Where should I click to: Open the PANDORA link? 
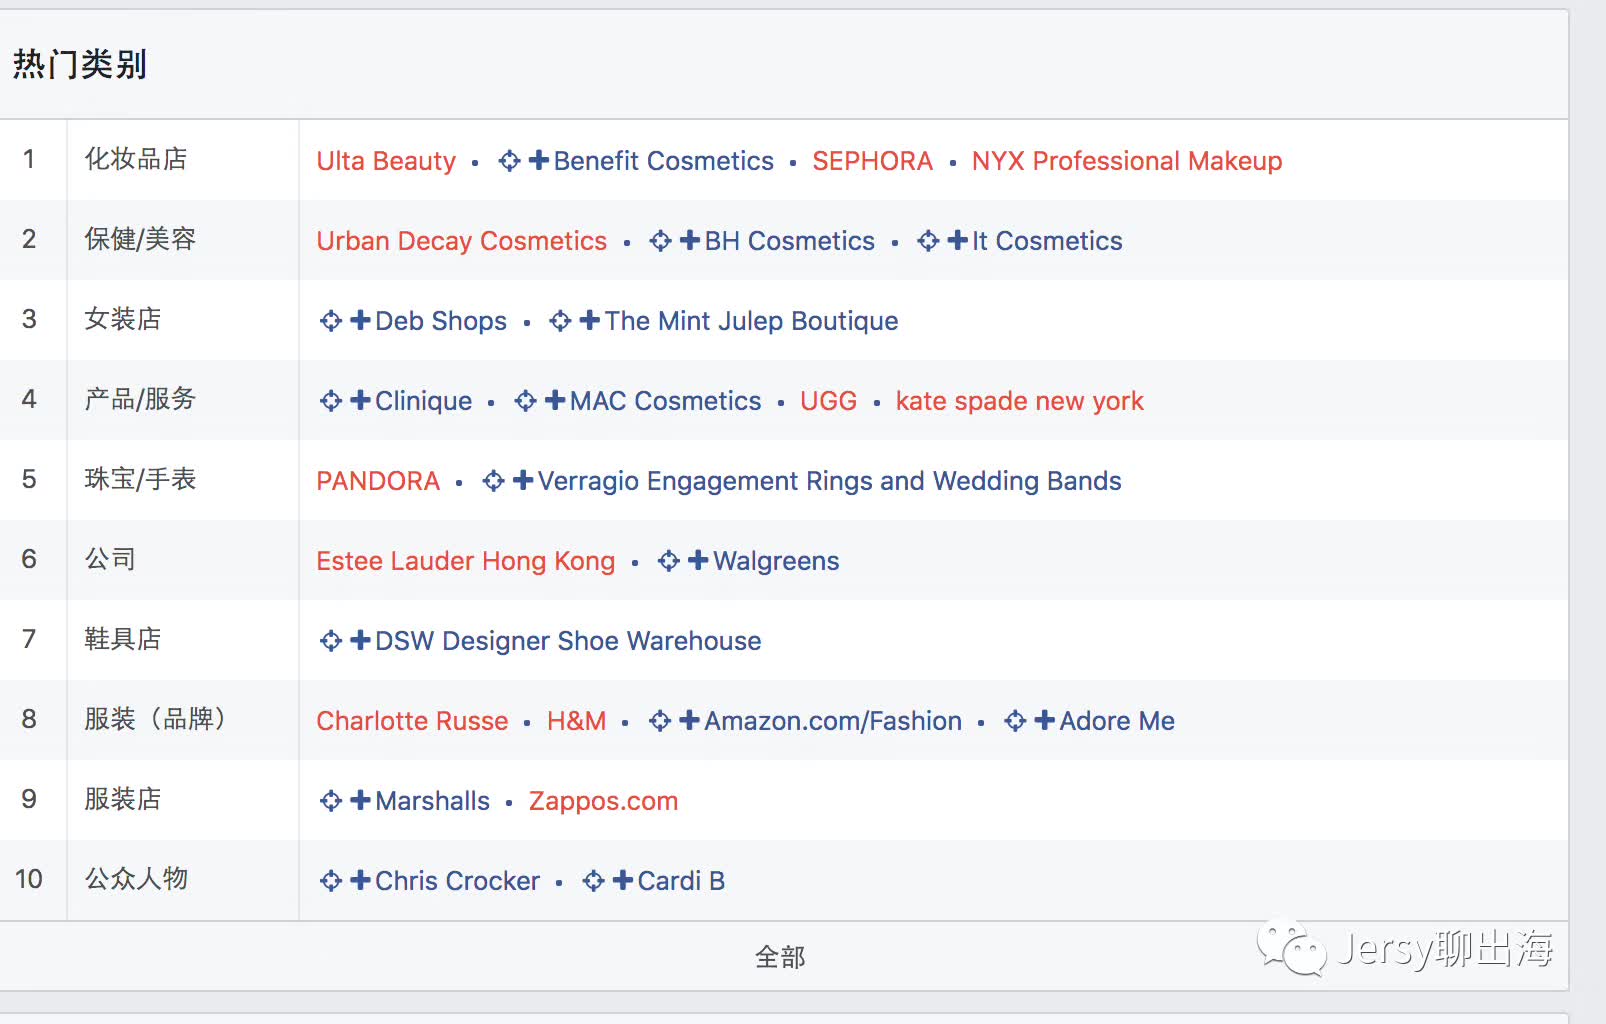378,481
